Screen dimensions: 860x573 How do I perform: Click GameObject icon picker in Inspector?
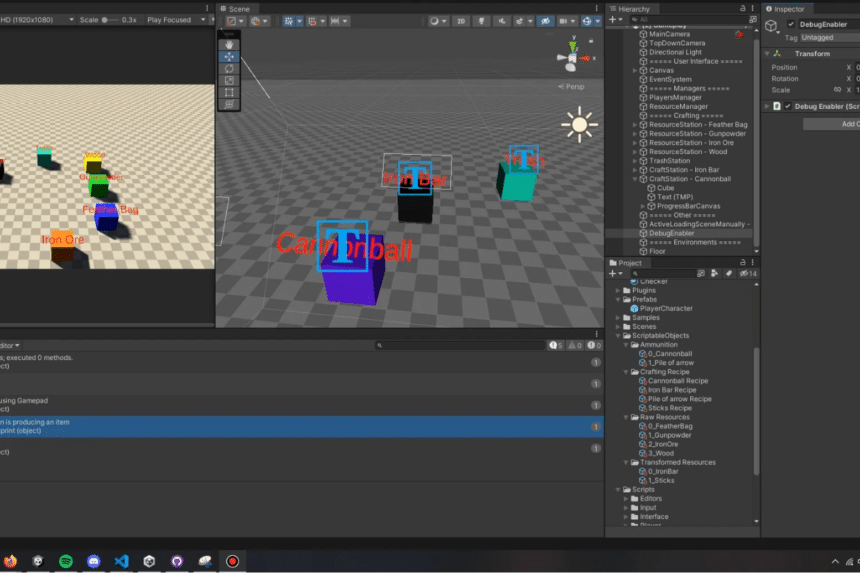click(x=773, y=27)
